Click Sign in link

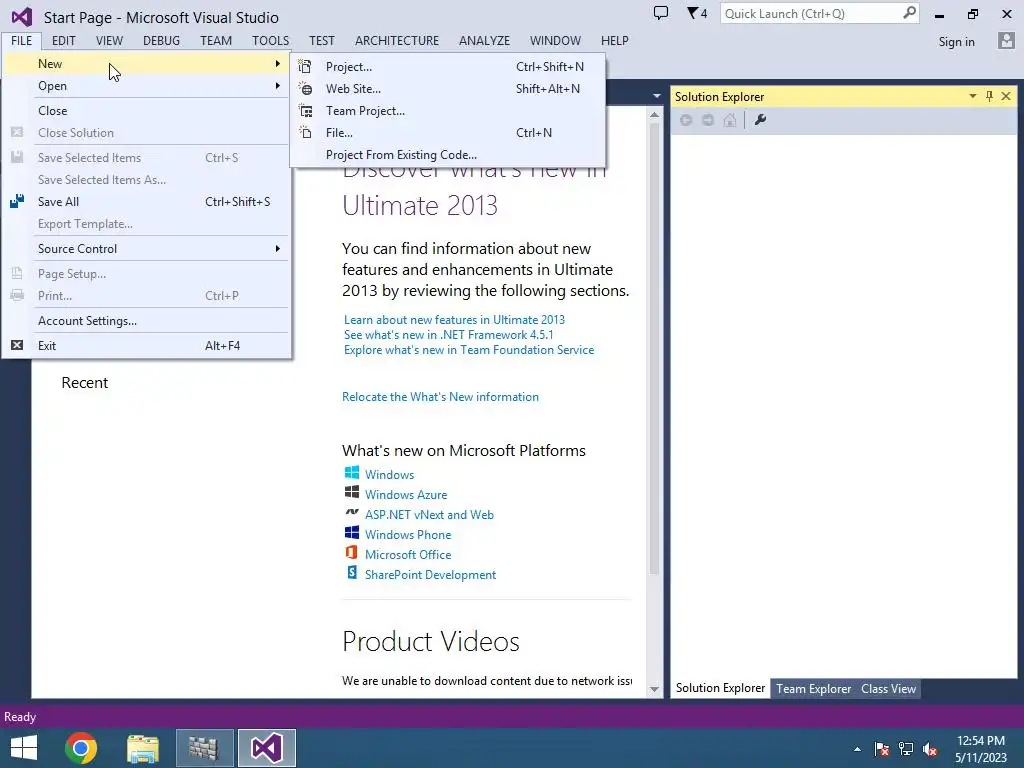[956, 41]
